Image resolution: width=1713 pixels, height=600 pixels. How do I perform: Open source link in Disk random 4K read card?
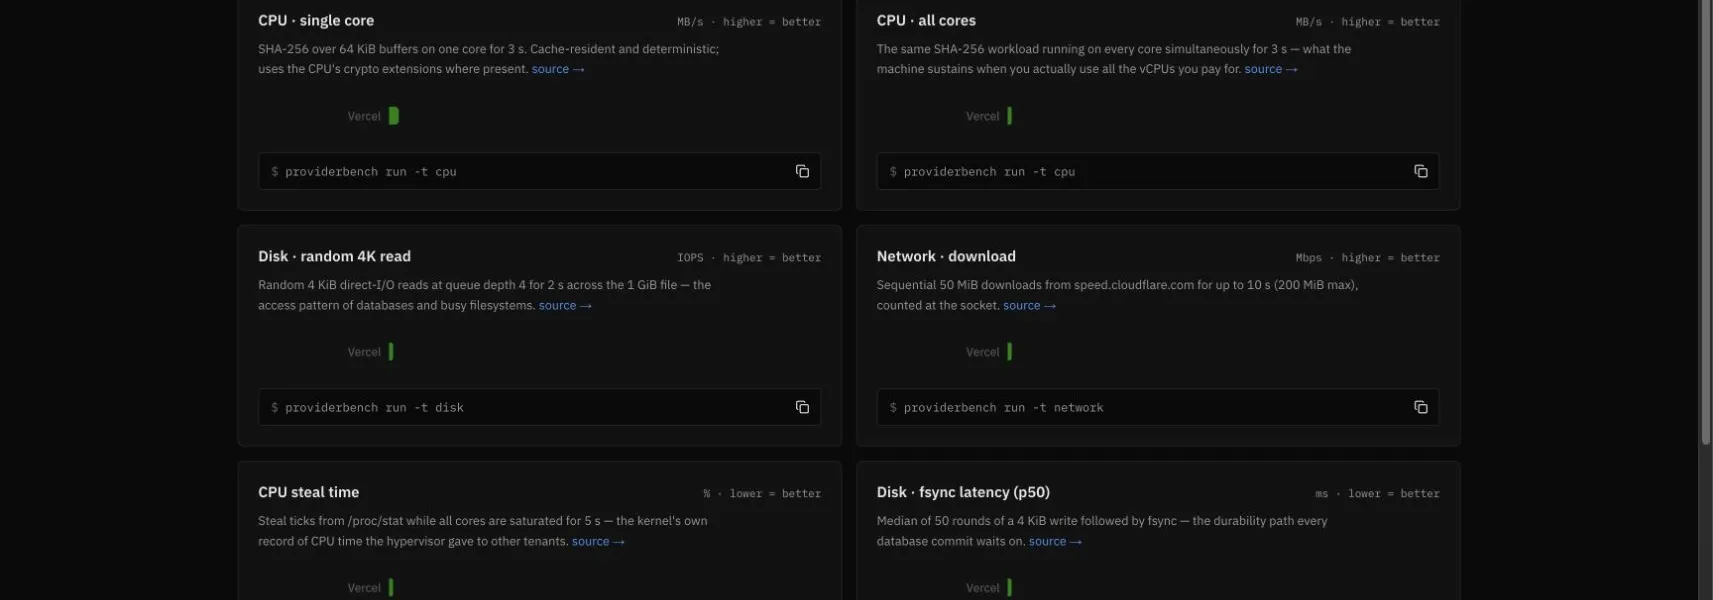(565, 305)
